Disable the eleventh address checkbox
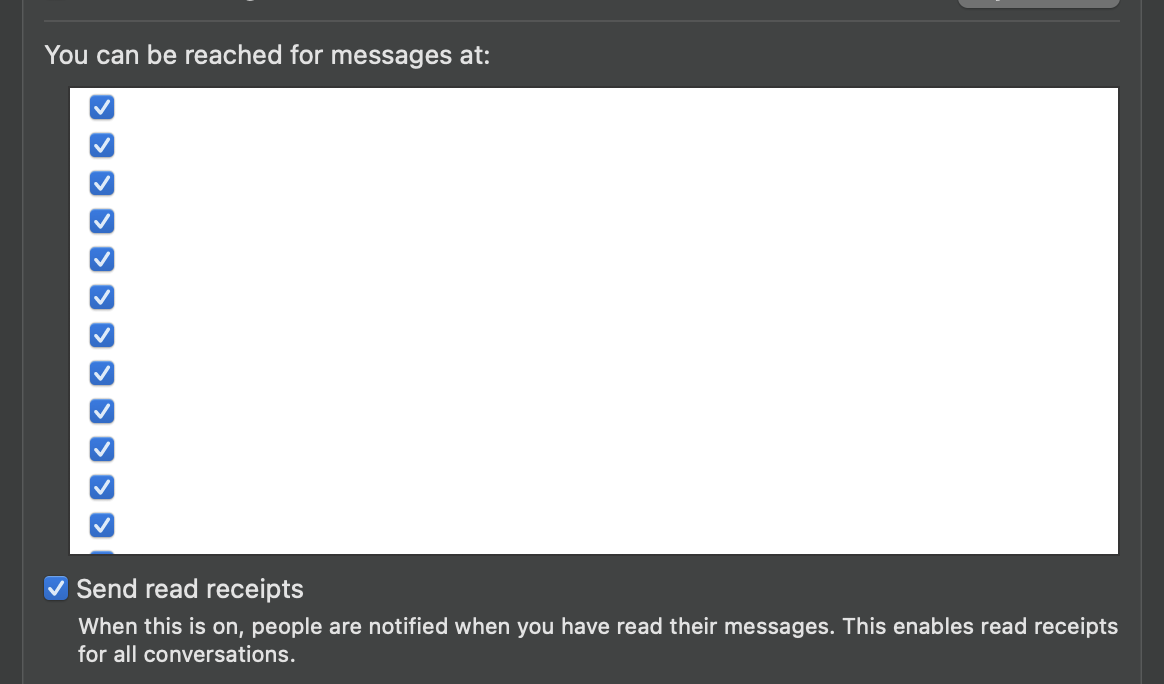The image size is (1164, 684). click(x=101, y=487)
